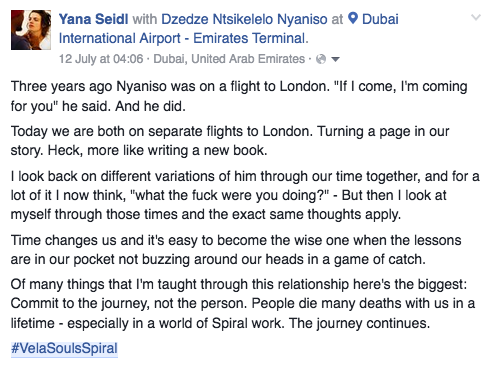Image resolution: width=490 pixels, height=370 pixels.
Task: Click the sentence "The journey continues."
Action: coord(359,323)
